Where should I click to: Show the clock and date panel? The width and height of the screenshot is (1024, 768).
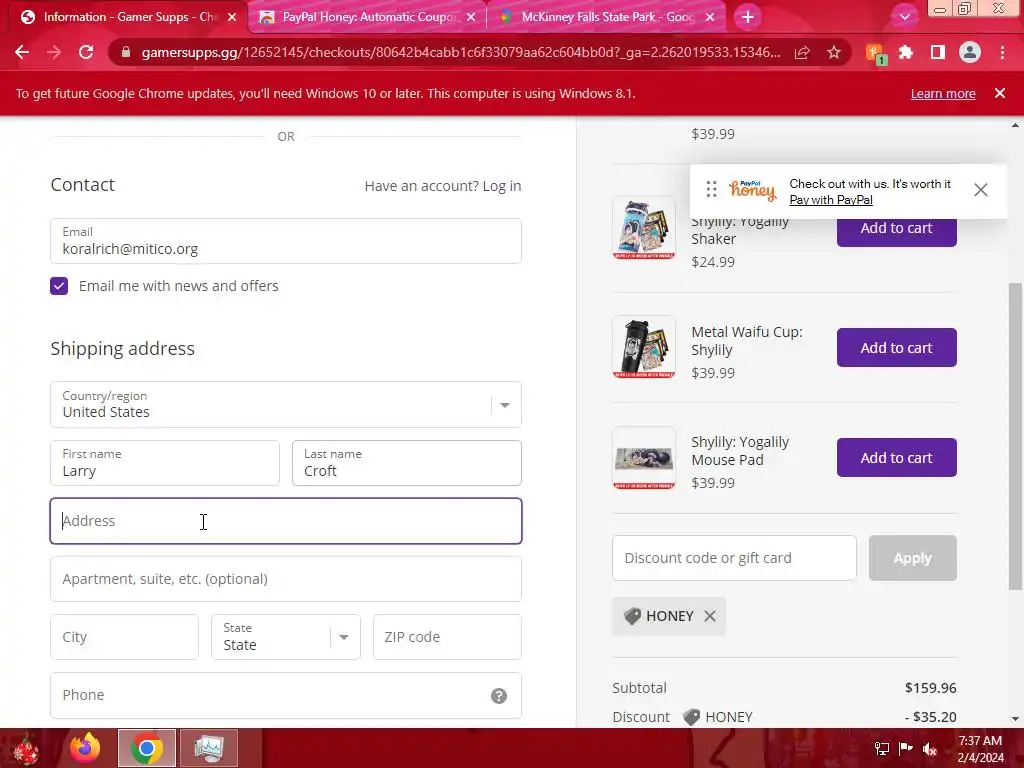tap(980, 749)
